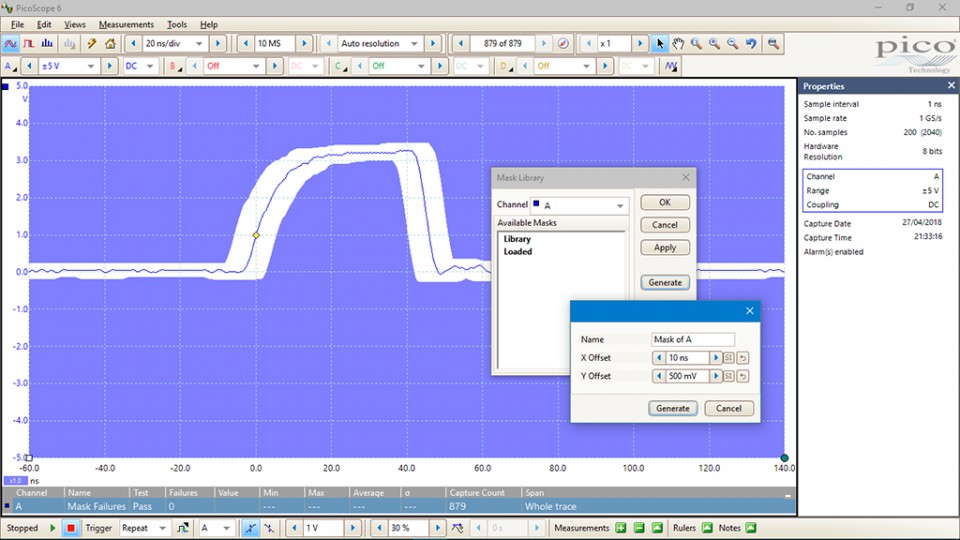Viewport: 960px width, 540px height.
Task: Click the Name field containing Mask of A
Action: (x=692, y=340)
